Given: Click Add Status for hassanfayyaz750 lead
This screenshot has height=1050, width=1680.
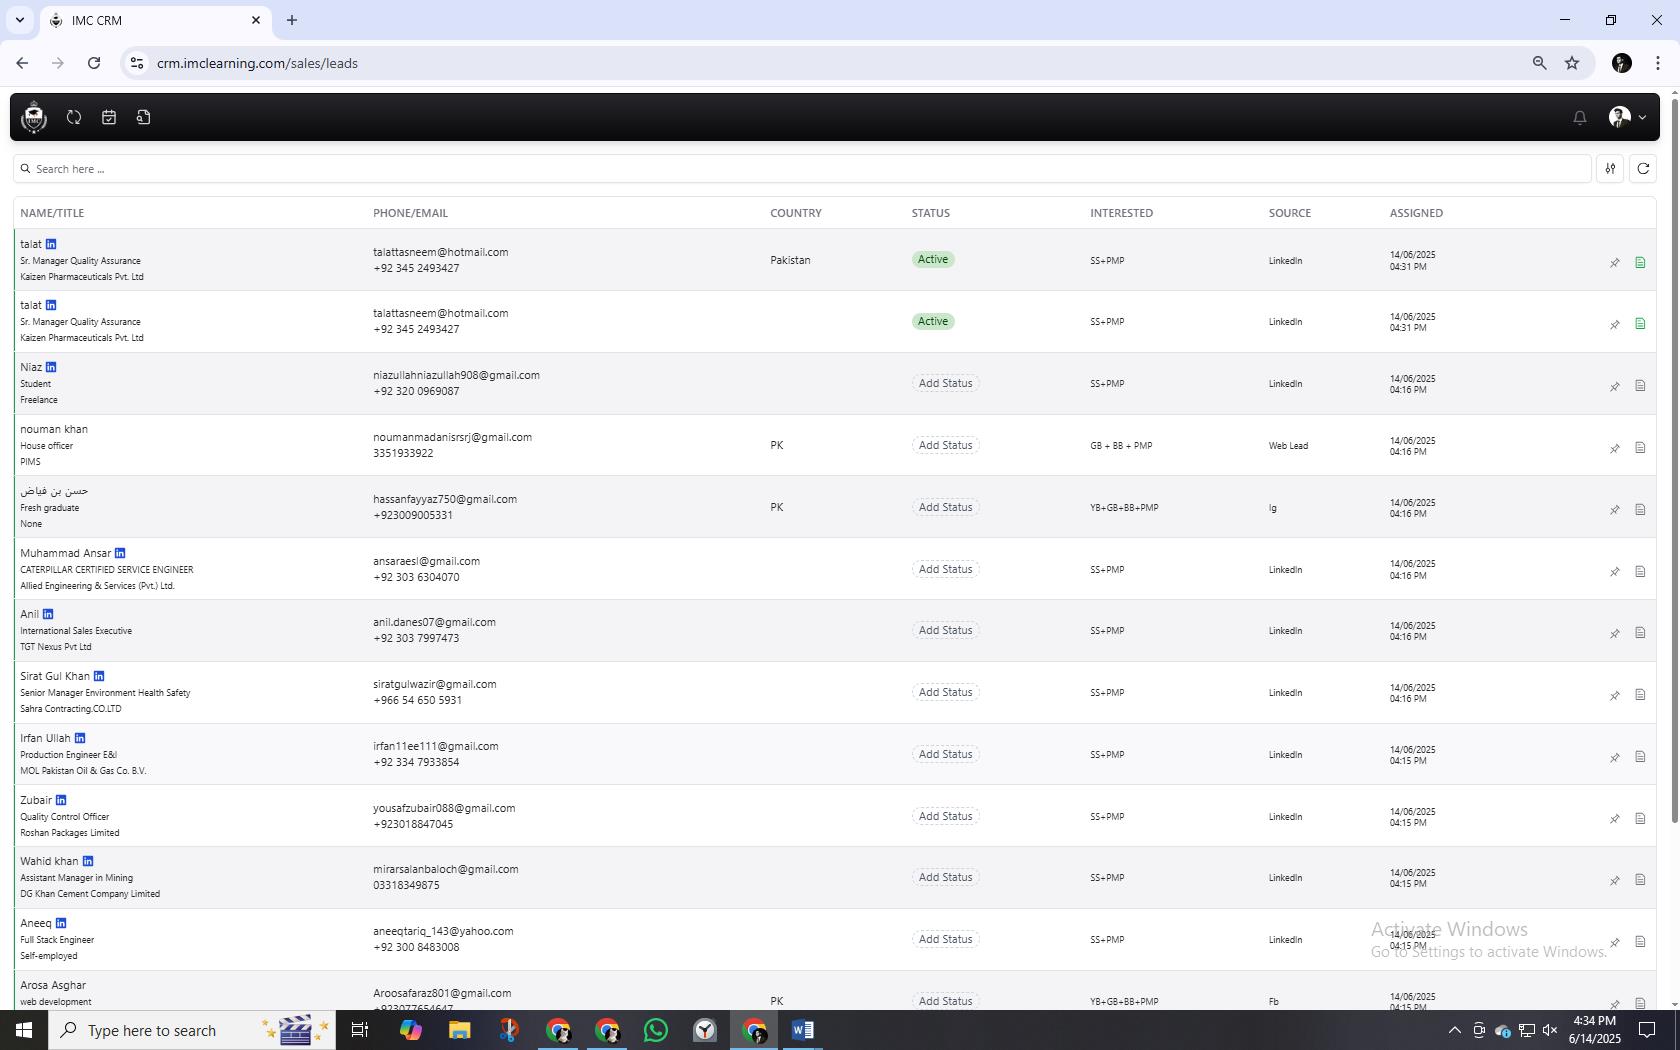Looking at the screenshot, I should 945,507.
